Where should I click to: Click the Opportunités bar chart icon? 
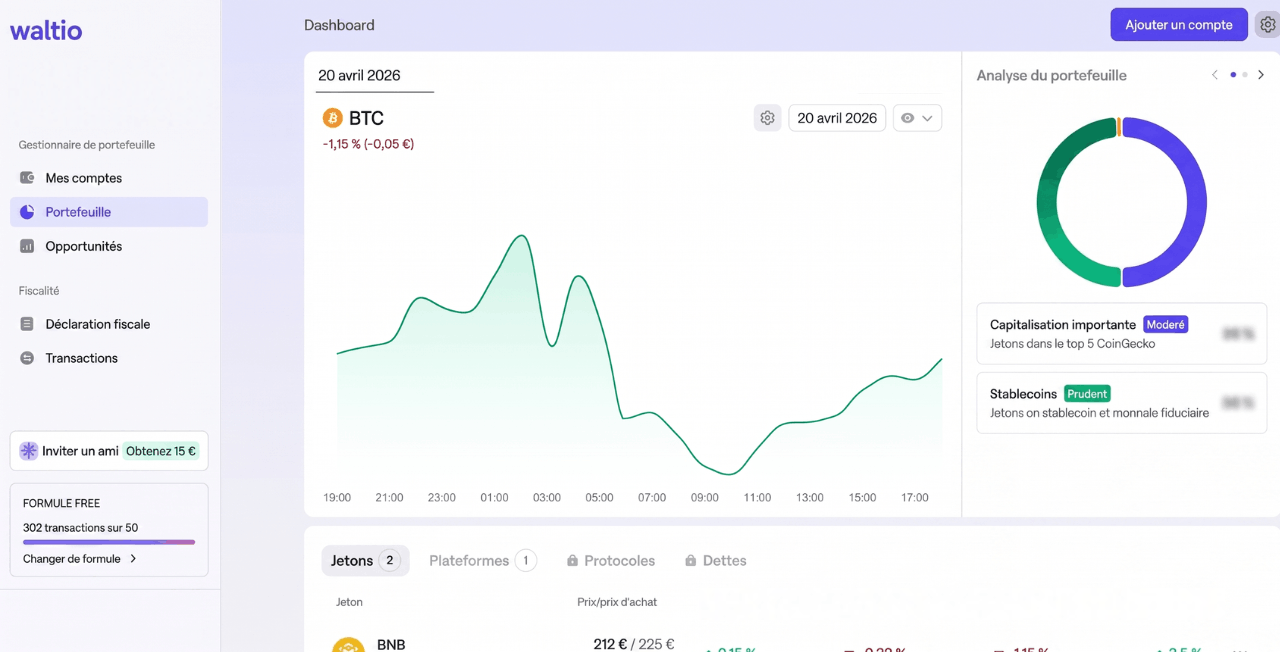[x=27, y=246]
